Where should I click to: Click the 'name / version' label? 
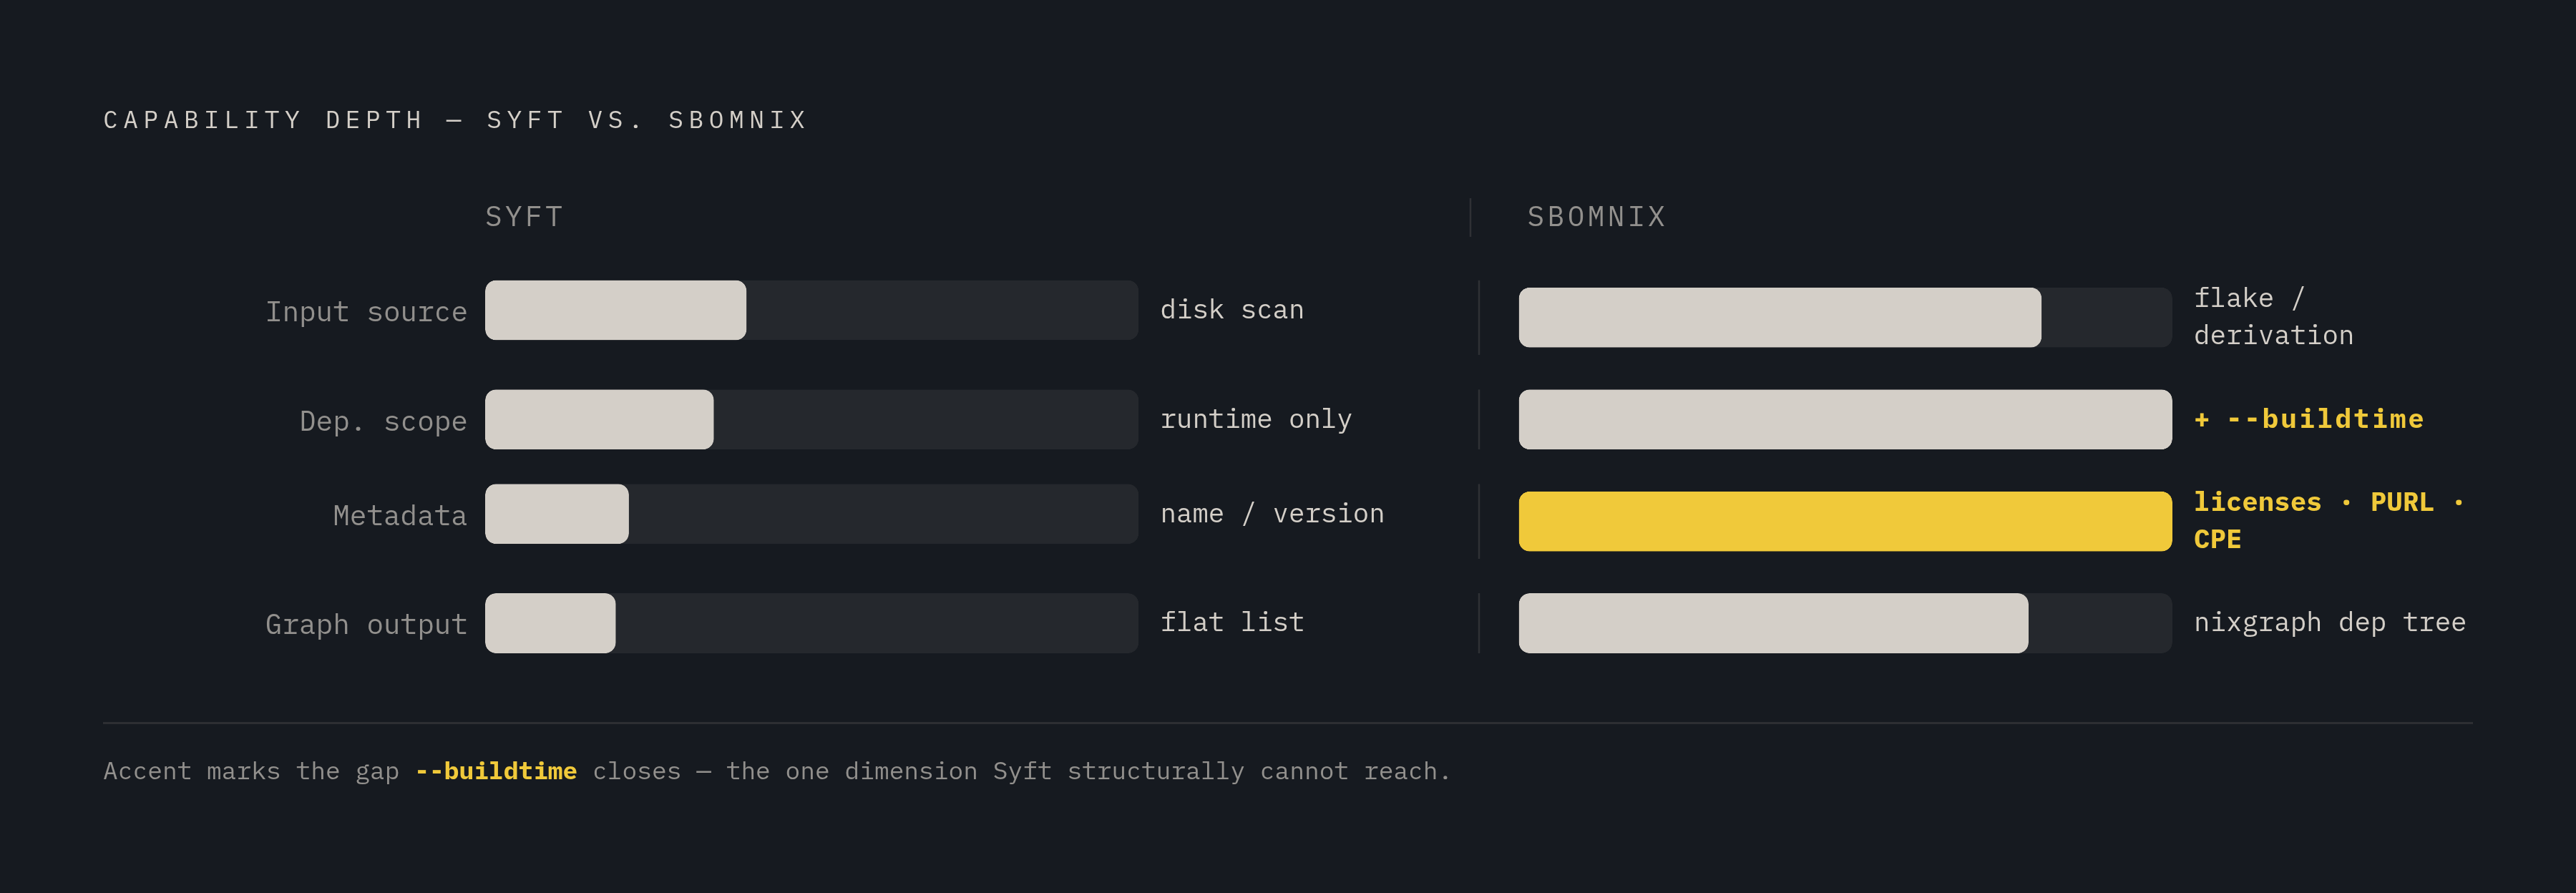[1272, 514]
